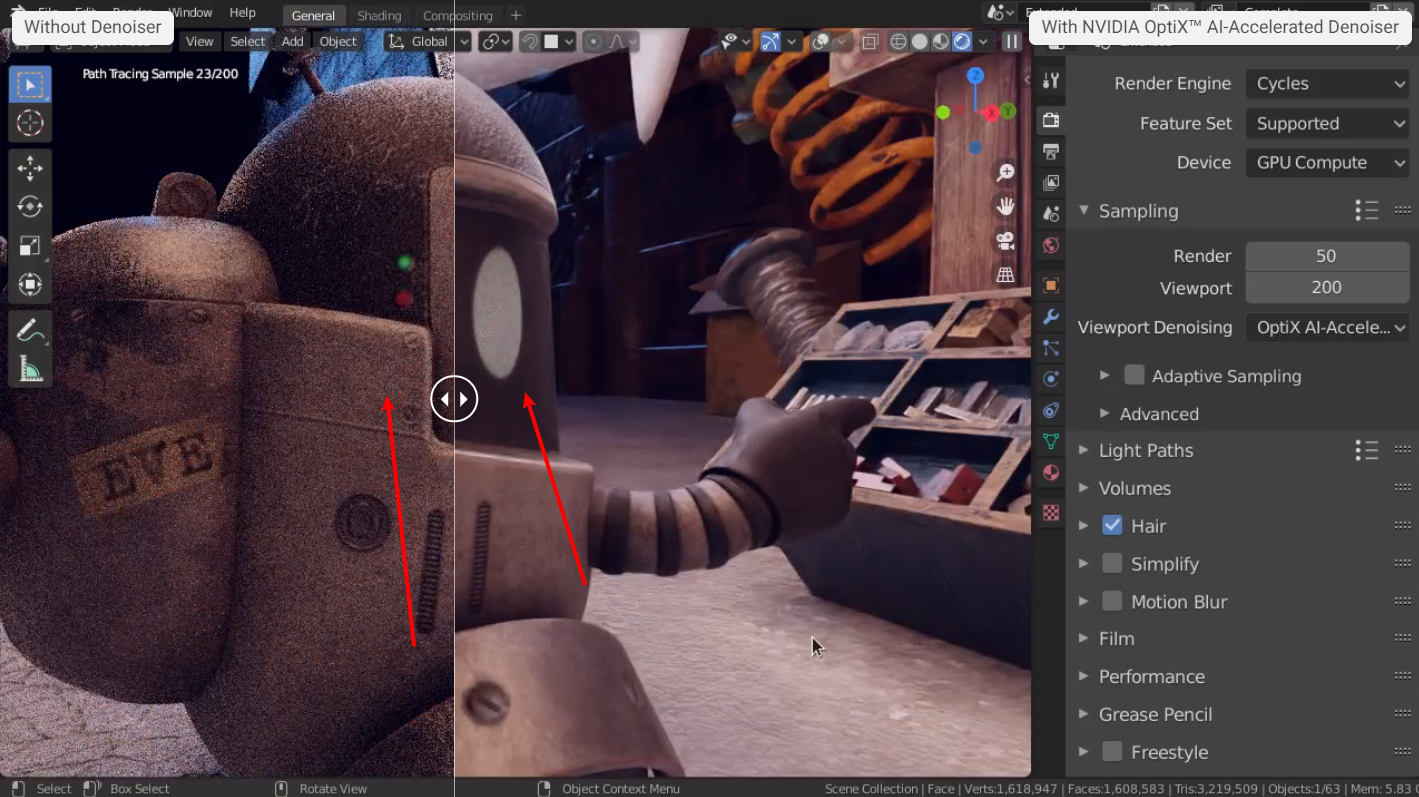Switch perspective/orthographic with grid icon

[x=1005, y=274]
